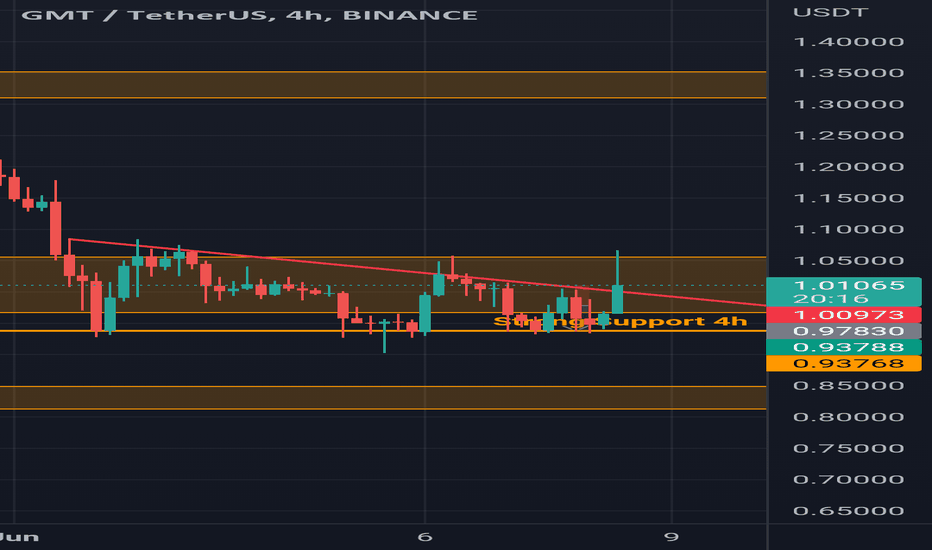Select the red 1.00973 price label
The height and width of the screenshot is (550, 932).
(844, 315)
